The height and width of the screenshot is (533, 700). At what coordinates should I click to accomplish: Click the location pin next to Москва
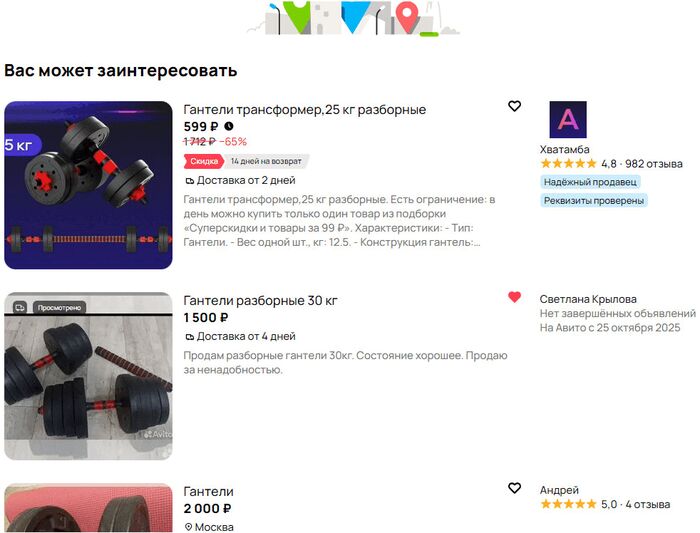188,527
